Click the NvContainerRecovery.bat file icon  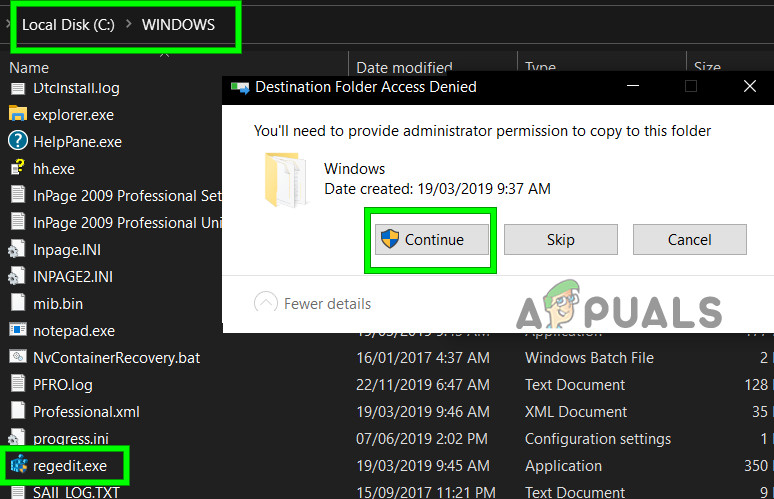18,357
